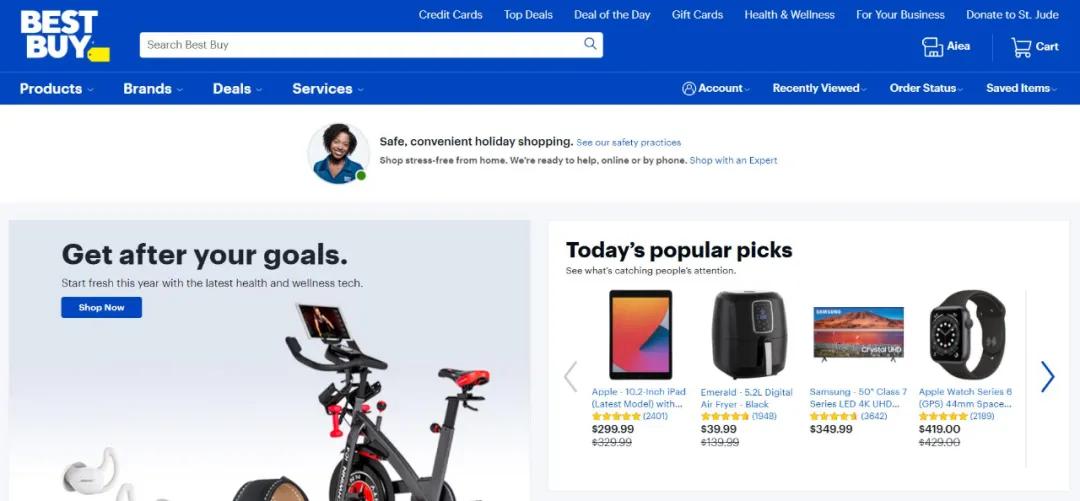Open the Gift Cards page
Screen dimensions: 1080x501
[697, 14]
